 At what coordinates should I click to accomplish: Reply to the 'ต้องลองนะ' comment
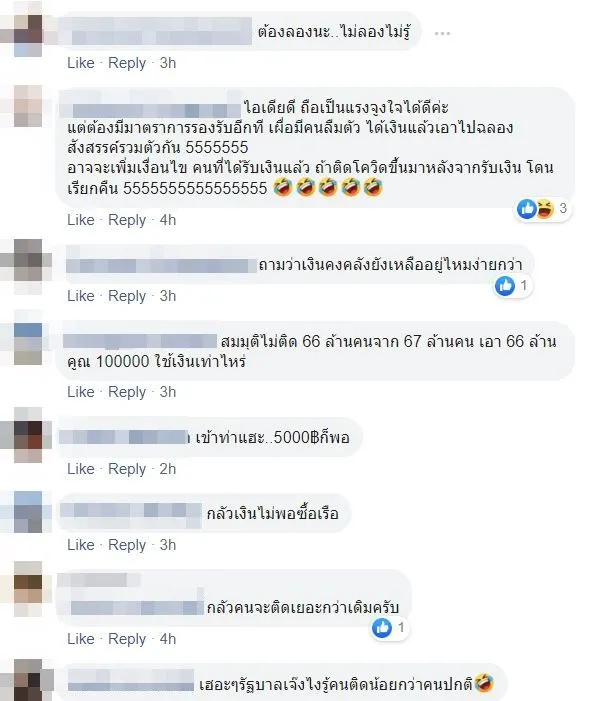[x=127, y=63]
